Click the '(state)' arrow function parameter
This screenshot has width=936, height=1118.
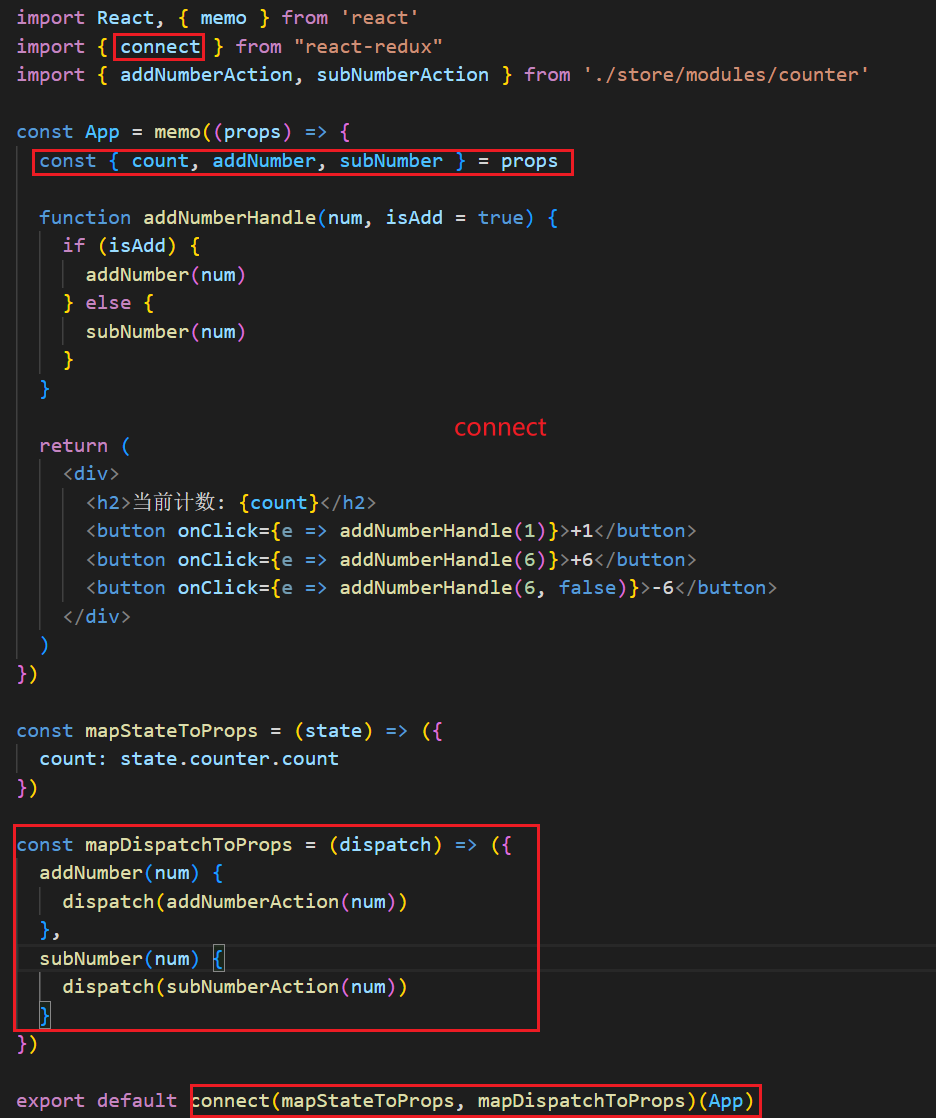pos(334,731)
